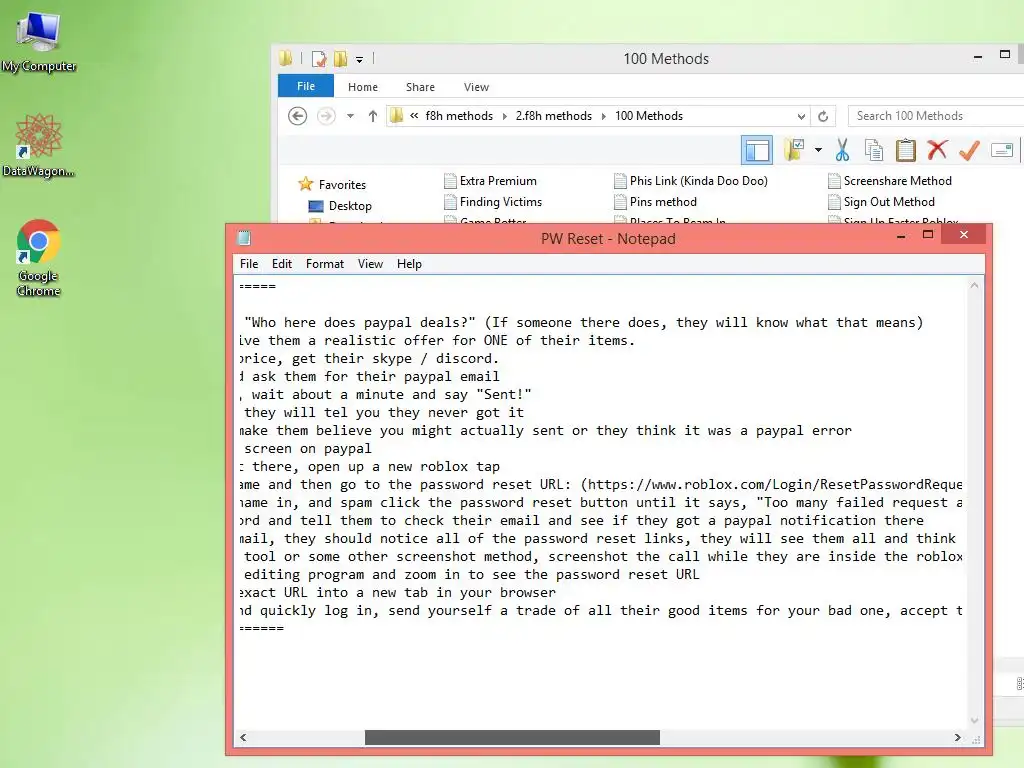The image size is (1024, 768).
Task: Open the Explorer File tab
Action: point(306,86)
